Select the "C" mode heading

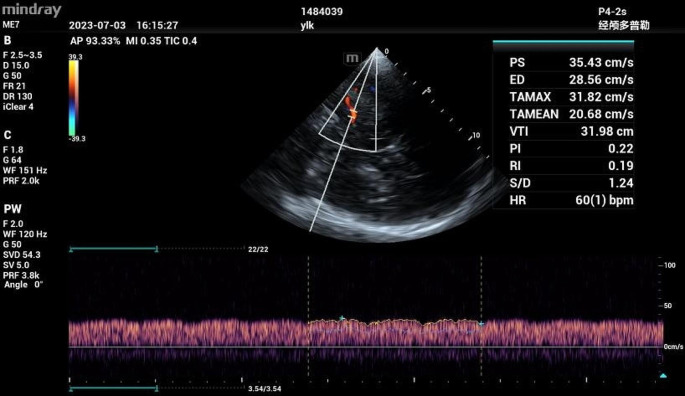7,135
